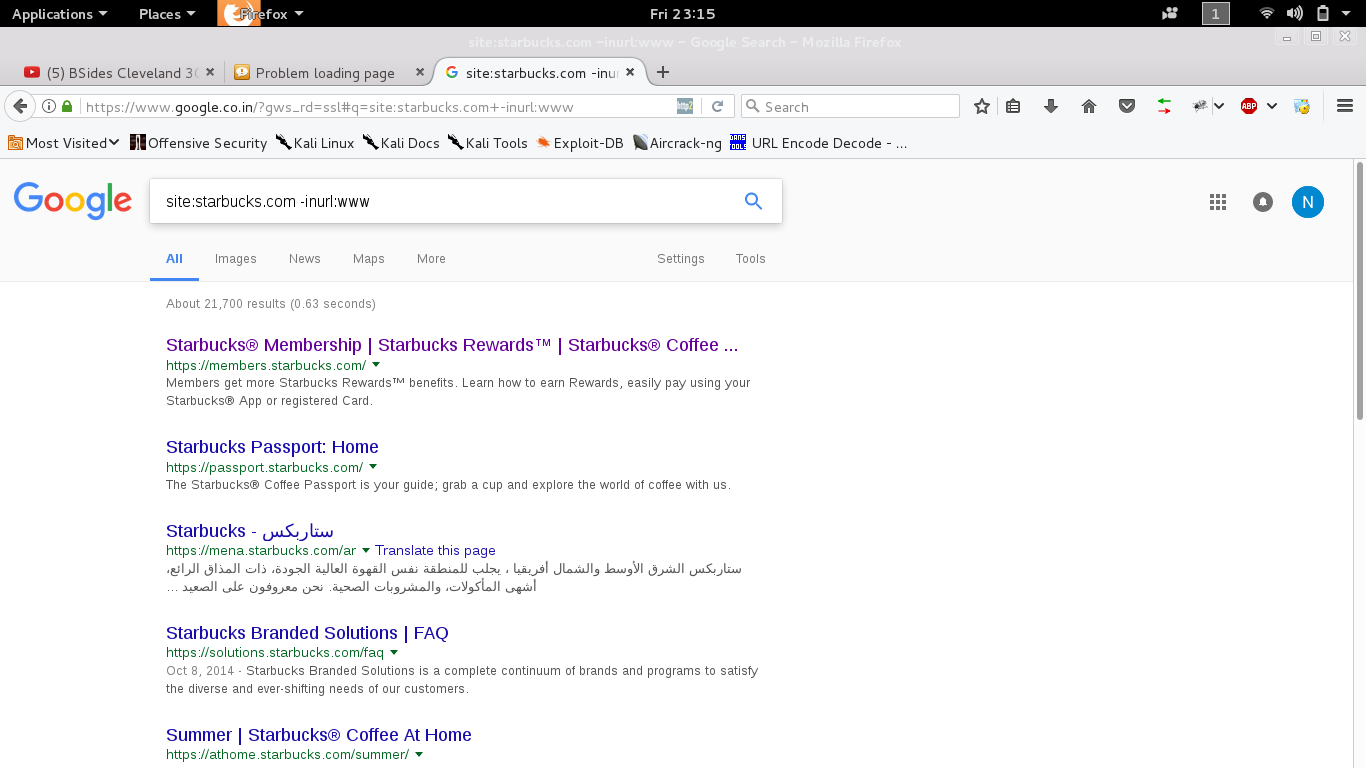Click the Firefox Search box

tap(850, 106)
